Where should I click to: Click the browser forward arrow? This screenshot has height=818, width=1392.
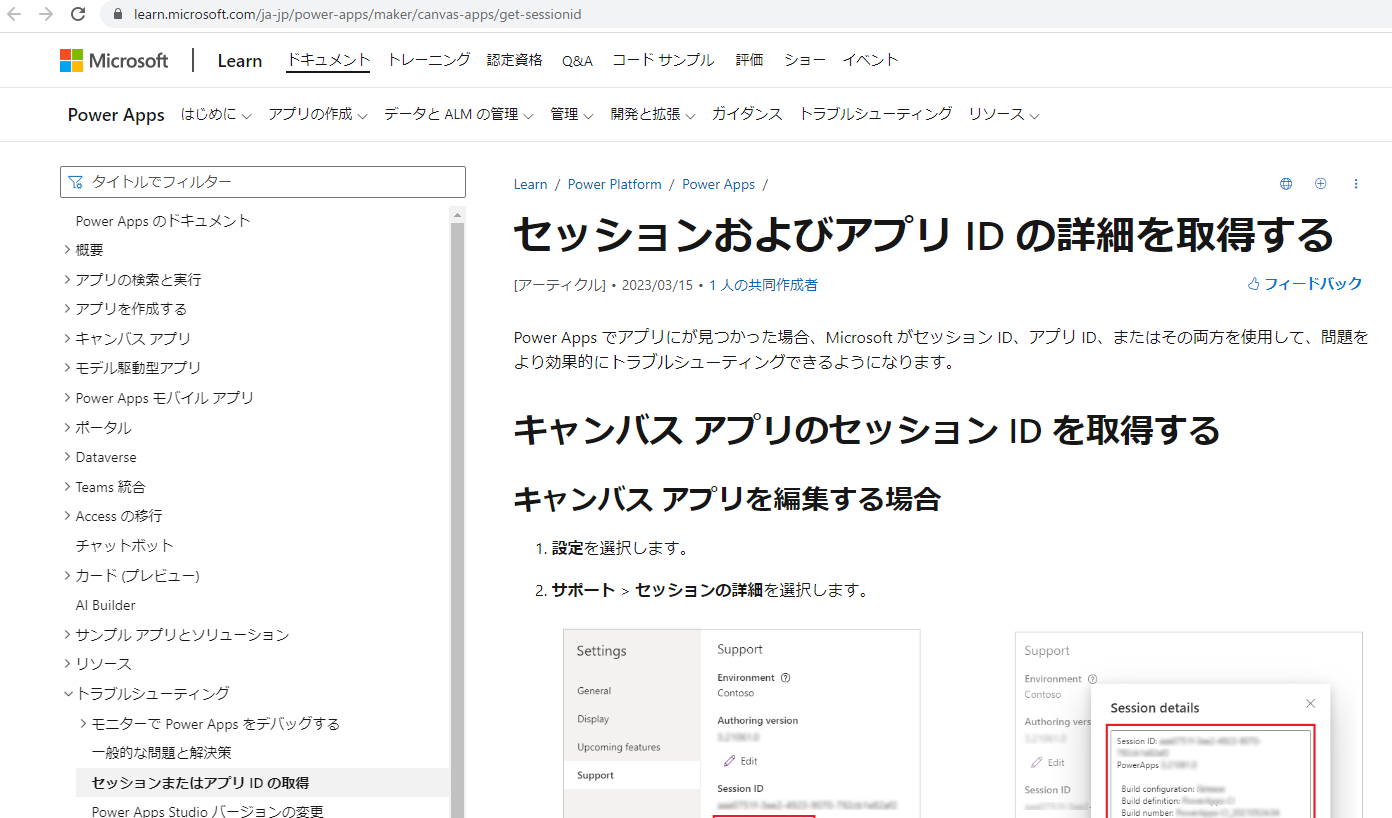(x=46, y=14)
